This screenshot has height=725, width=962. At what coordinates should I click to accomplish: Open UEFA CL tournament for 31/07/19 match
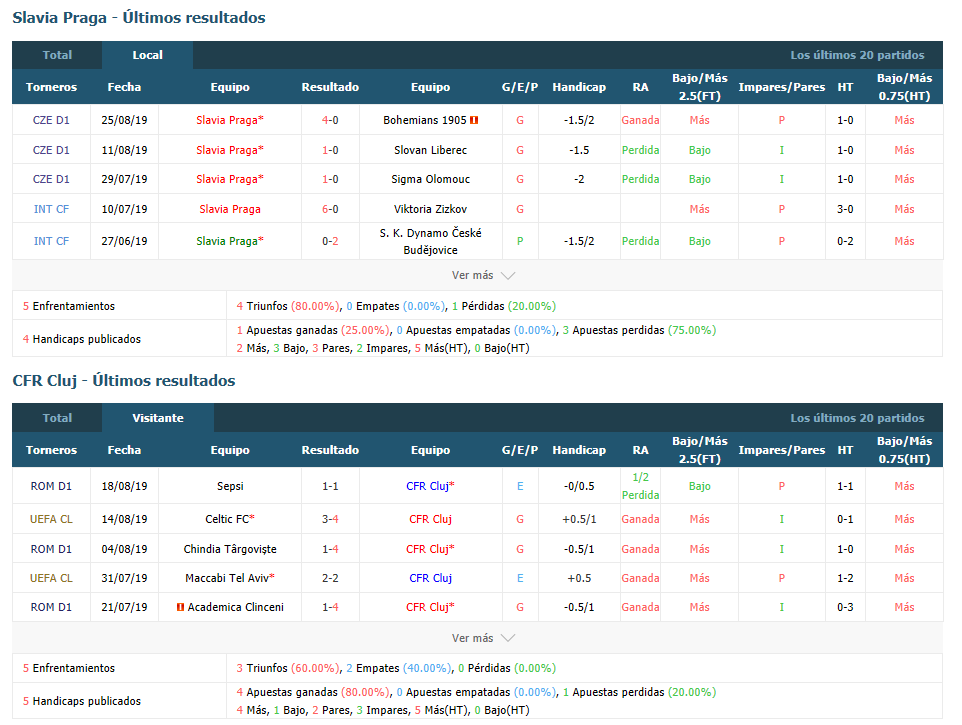(x=51, y=578)
